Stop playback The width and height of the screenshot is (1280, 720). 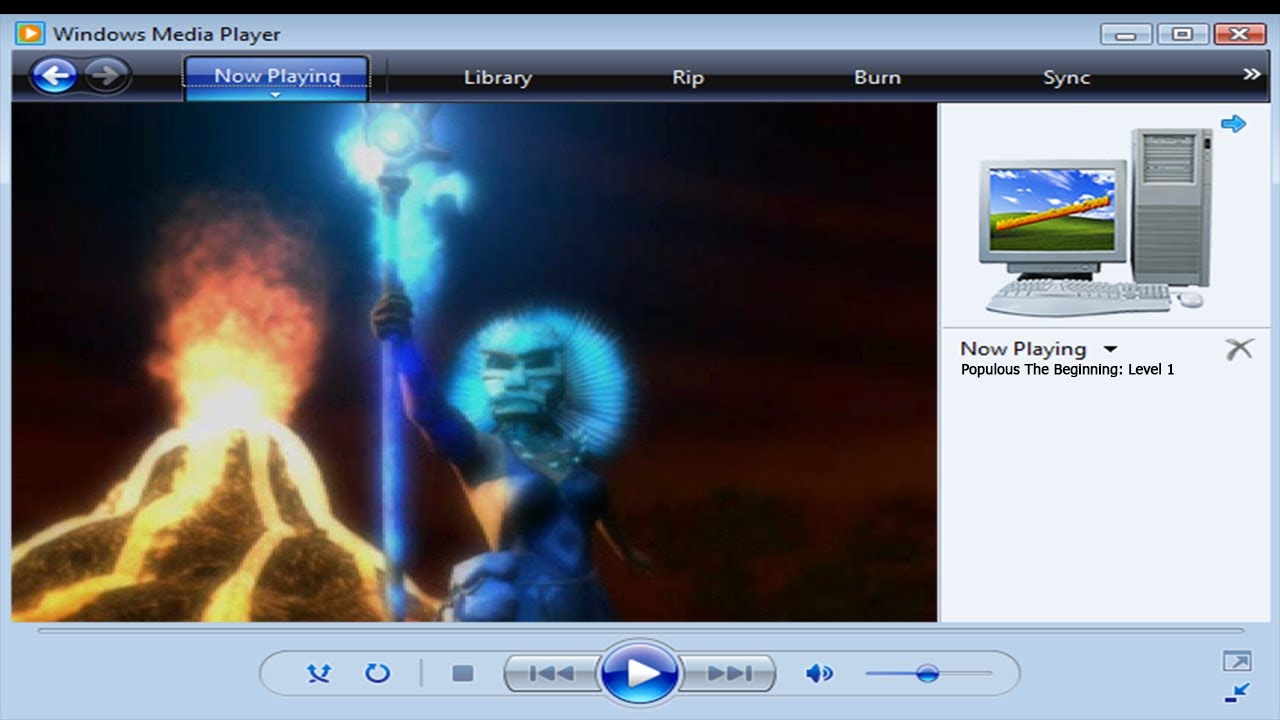pos(462,673)
